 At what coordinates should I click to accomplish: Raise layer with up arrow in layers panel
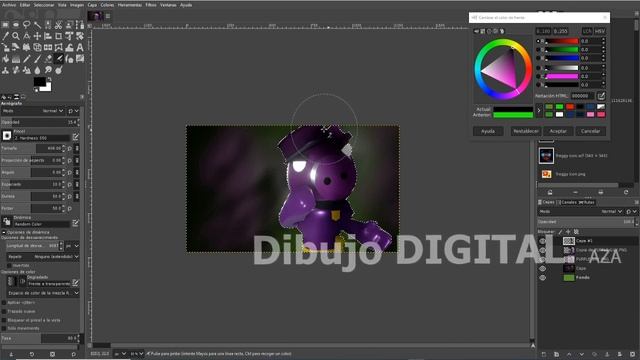569,354
